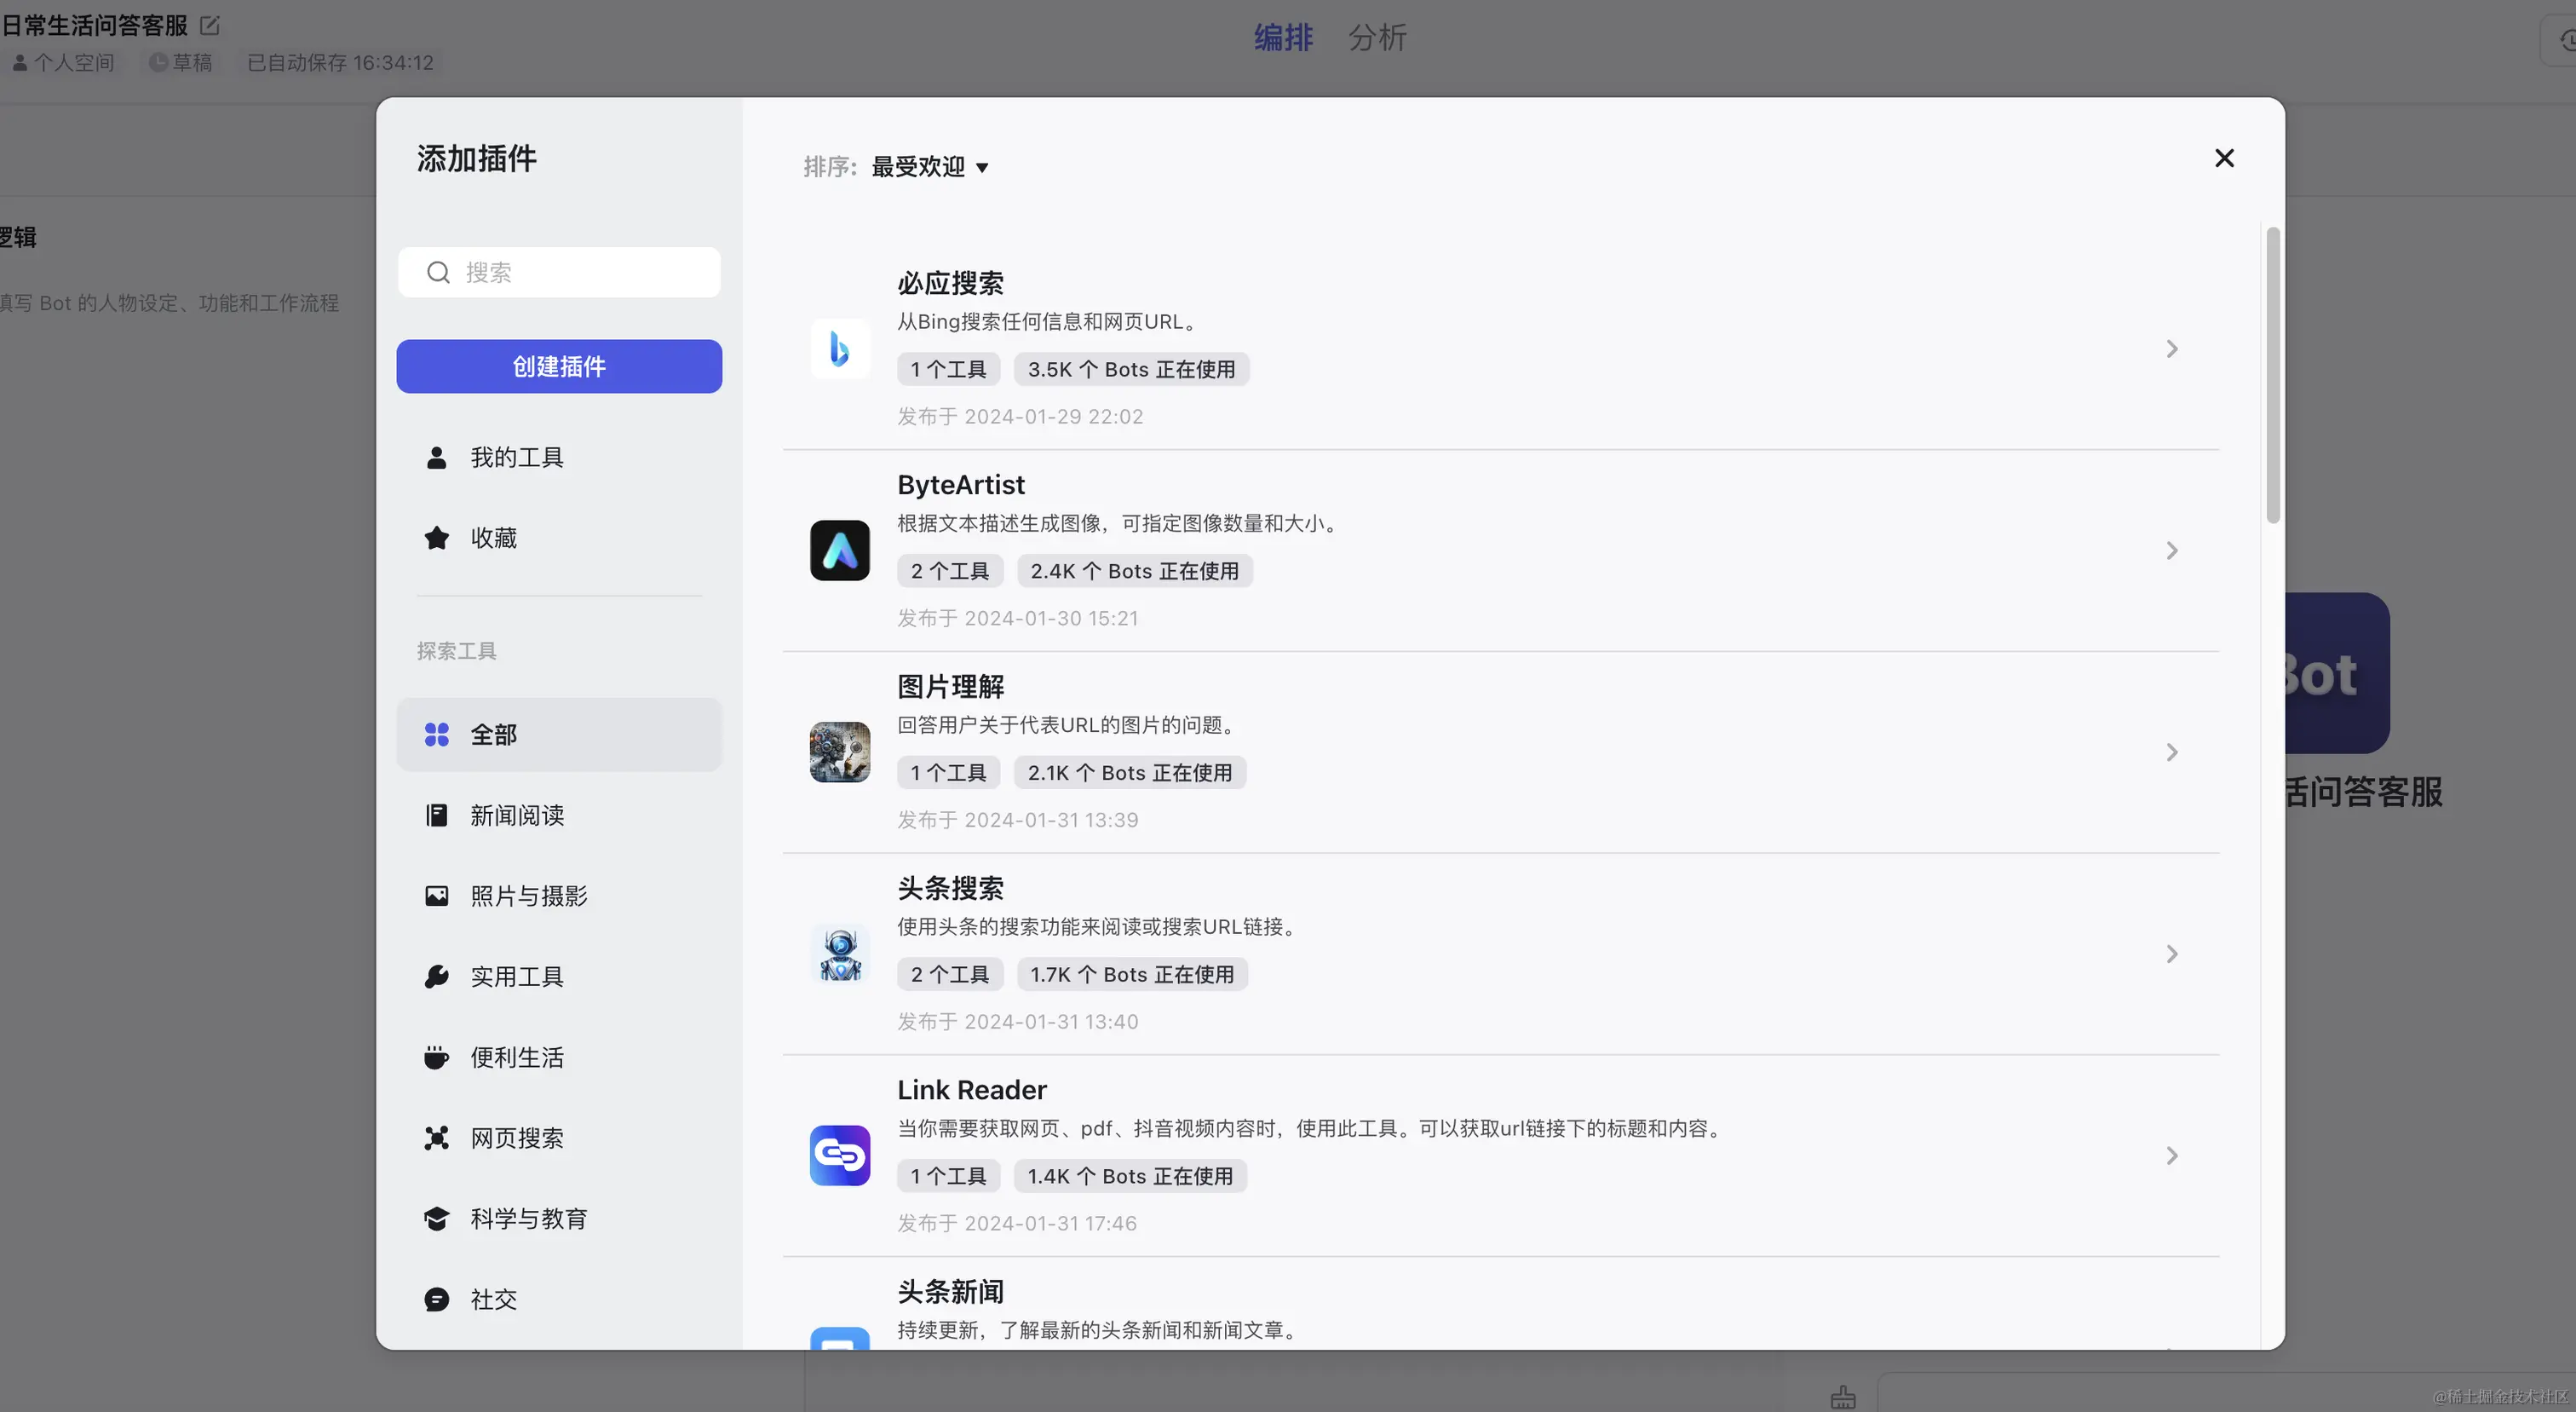Select the 实用工具 category icon
The width and height of the screenshot is (2576, 1412).
[x=436, y=977]
